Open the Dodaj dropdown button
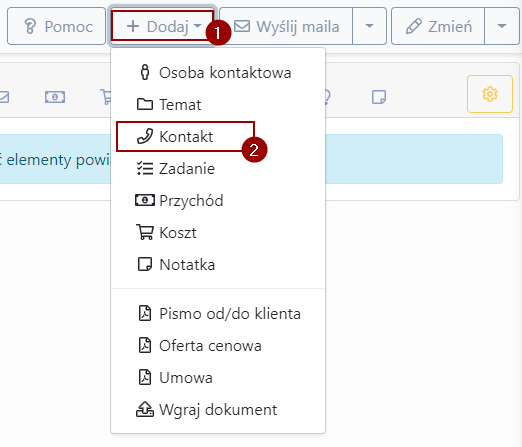The image size is (522, 447). [x=162, y=26]
